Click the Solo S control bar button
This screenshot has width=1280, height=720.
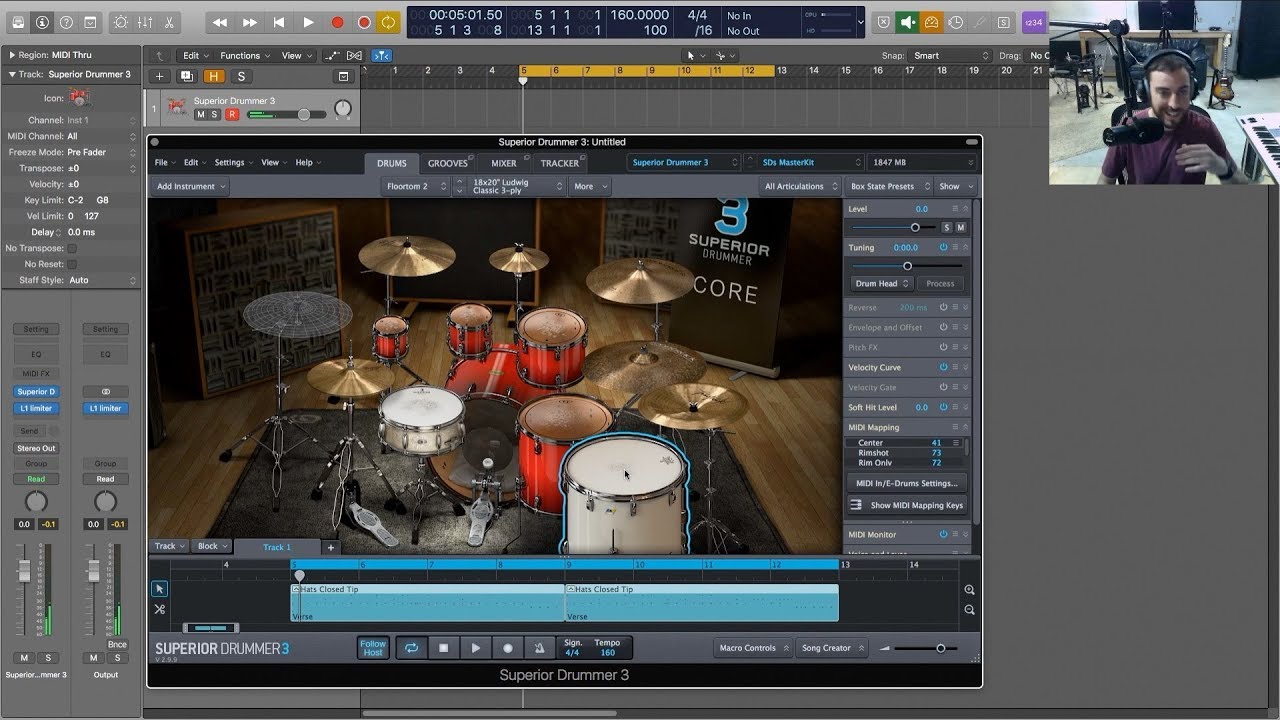(x=1004, y=21)
